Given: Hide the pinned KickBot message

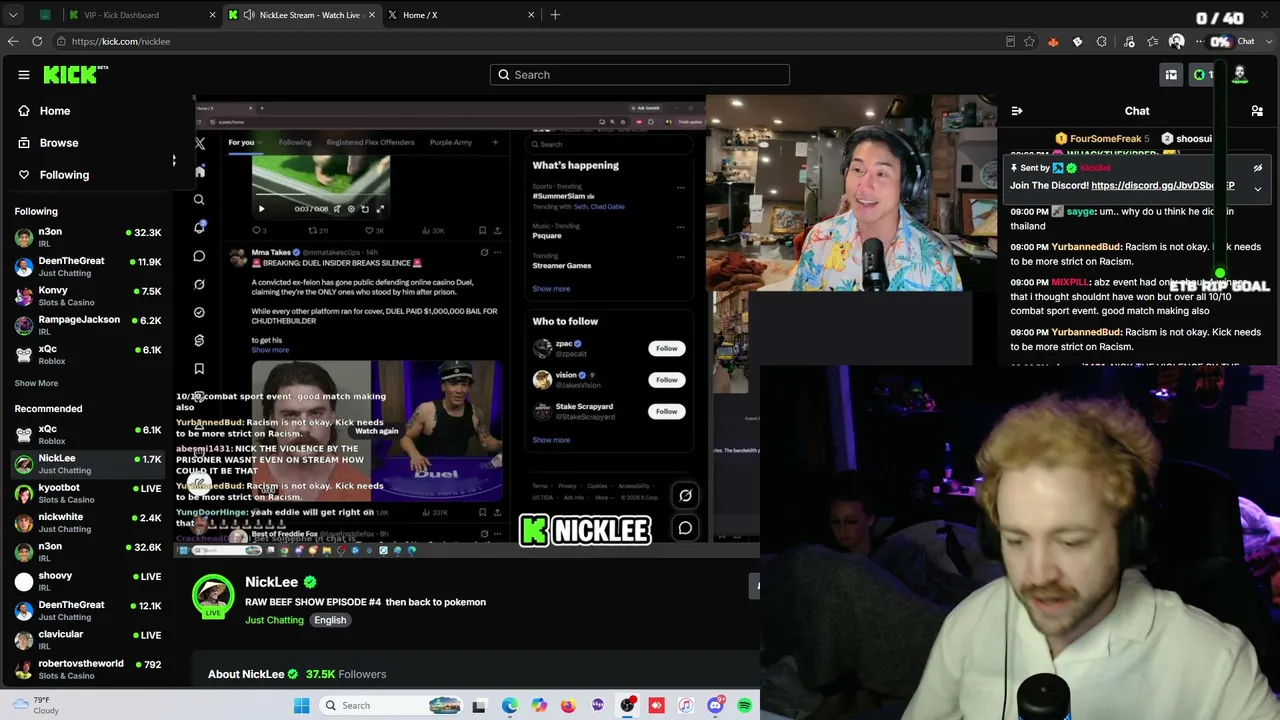Looking at the screenshot, I should coord(1258,168).
